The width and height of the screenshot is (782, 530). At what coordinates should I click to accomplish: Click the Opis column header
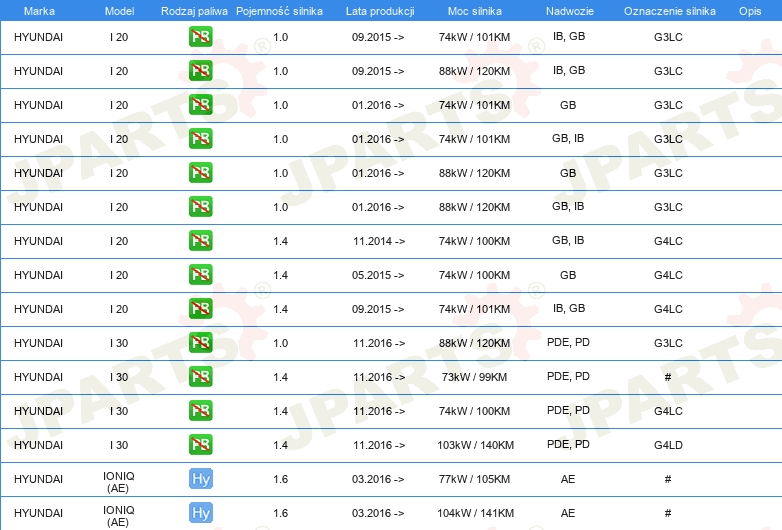coord(750,11)
